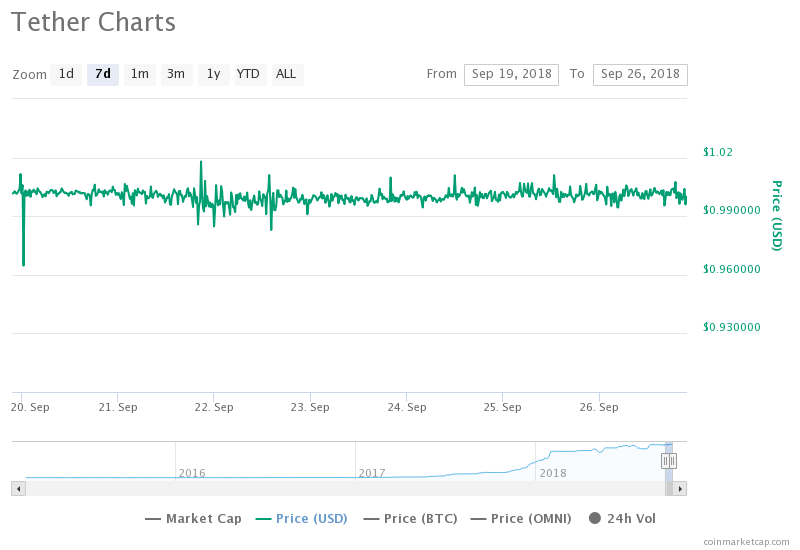Click the 25. Sep axis label
The width and height of the screenshot is (800, 550).
pyautogui.click(x=503, y=407)
